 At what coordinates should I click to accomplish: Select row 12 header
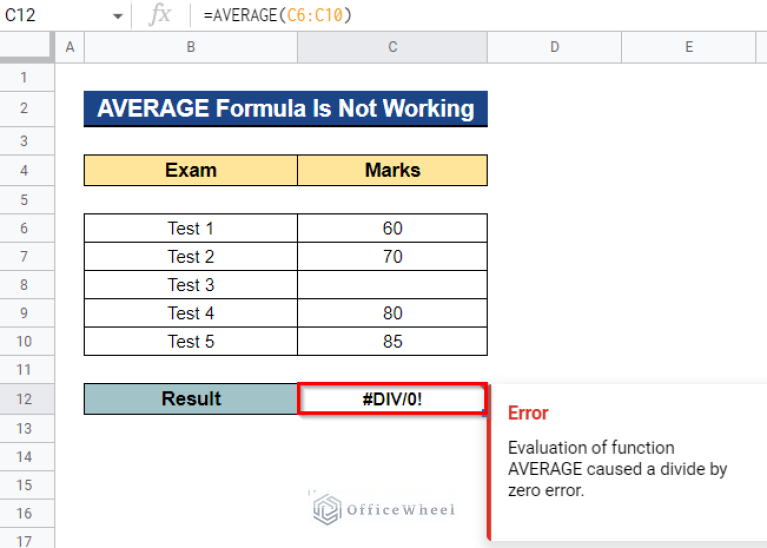coord(27,399)
